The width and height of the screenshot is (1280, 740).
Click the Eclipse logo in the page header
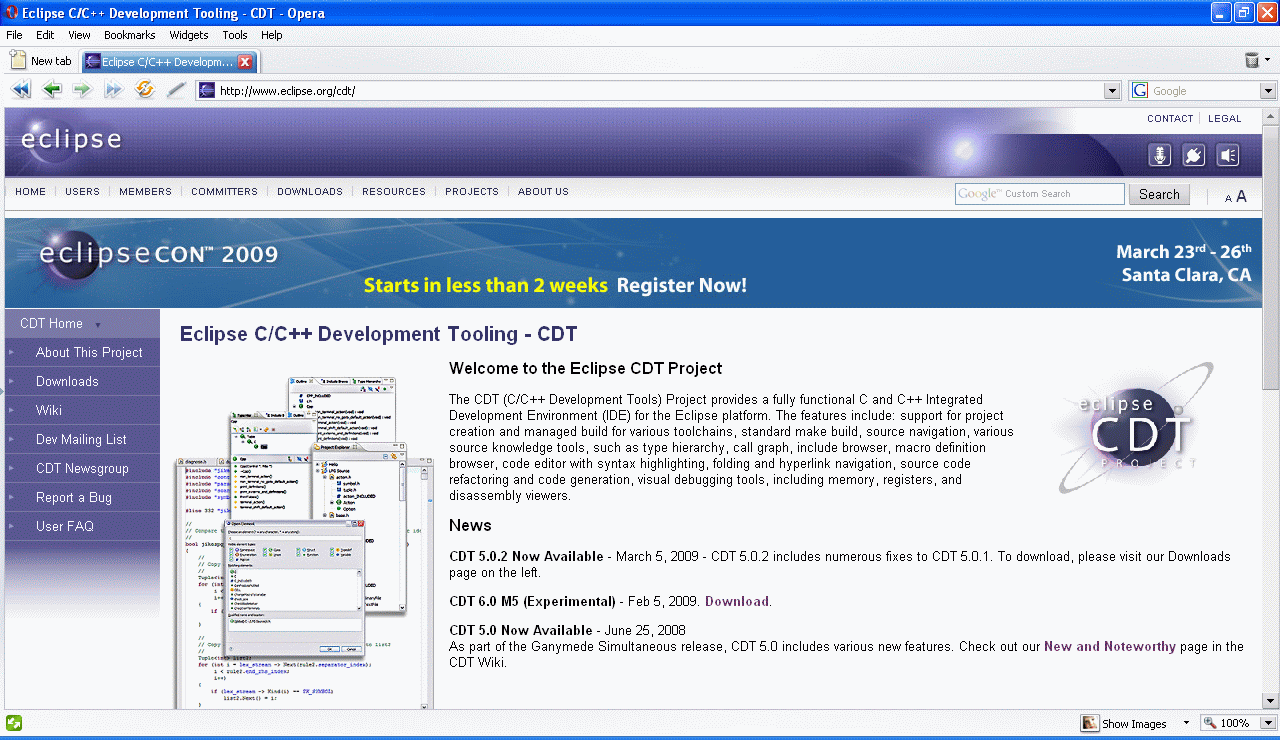(x=71, y=139)
